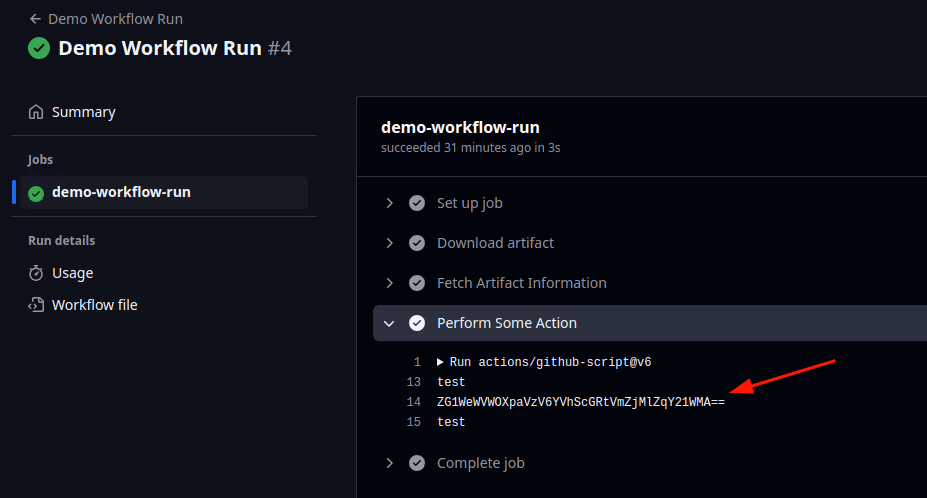Image resolution: width=927 pixels, height=498 pixels.
Task: Click the Download artifact step label
Action: (x=495, y=243)
